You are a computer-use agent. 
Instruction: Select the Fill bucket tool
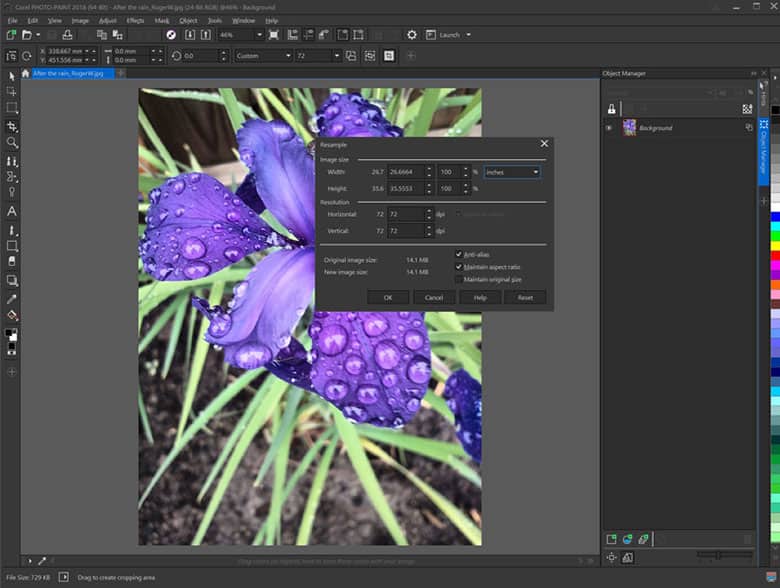click(12, 315)
